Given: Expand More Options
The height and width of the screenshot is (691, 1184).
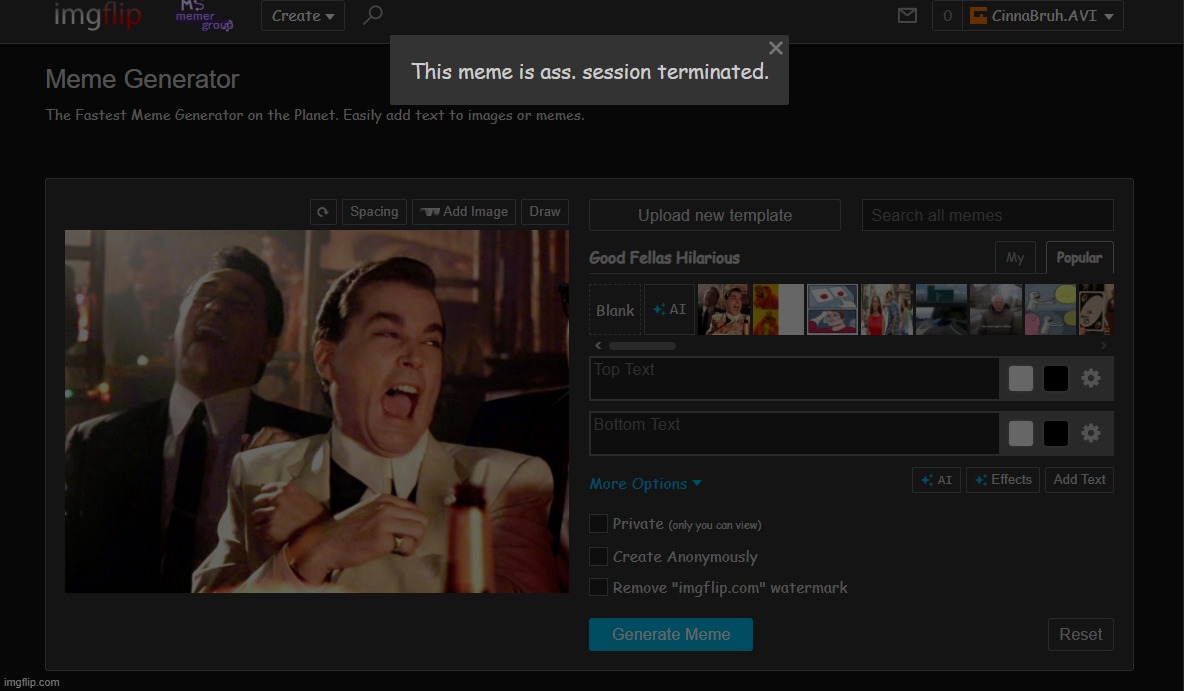Looking at the screenshot, I should point(646,483).
